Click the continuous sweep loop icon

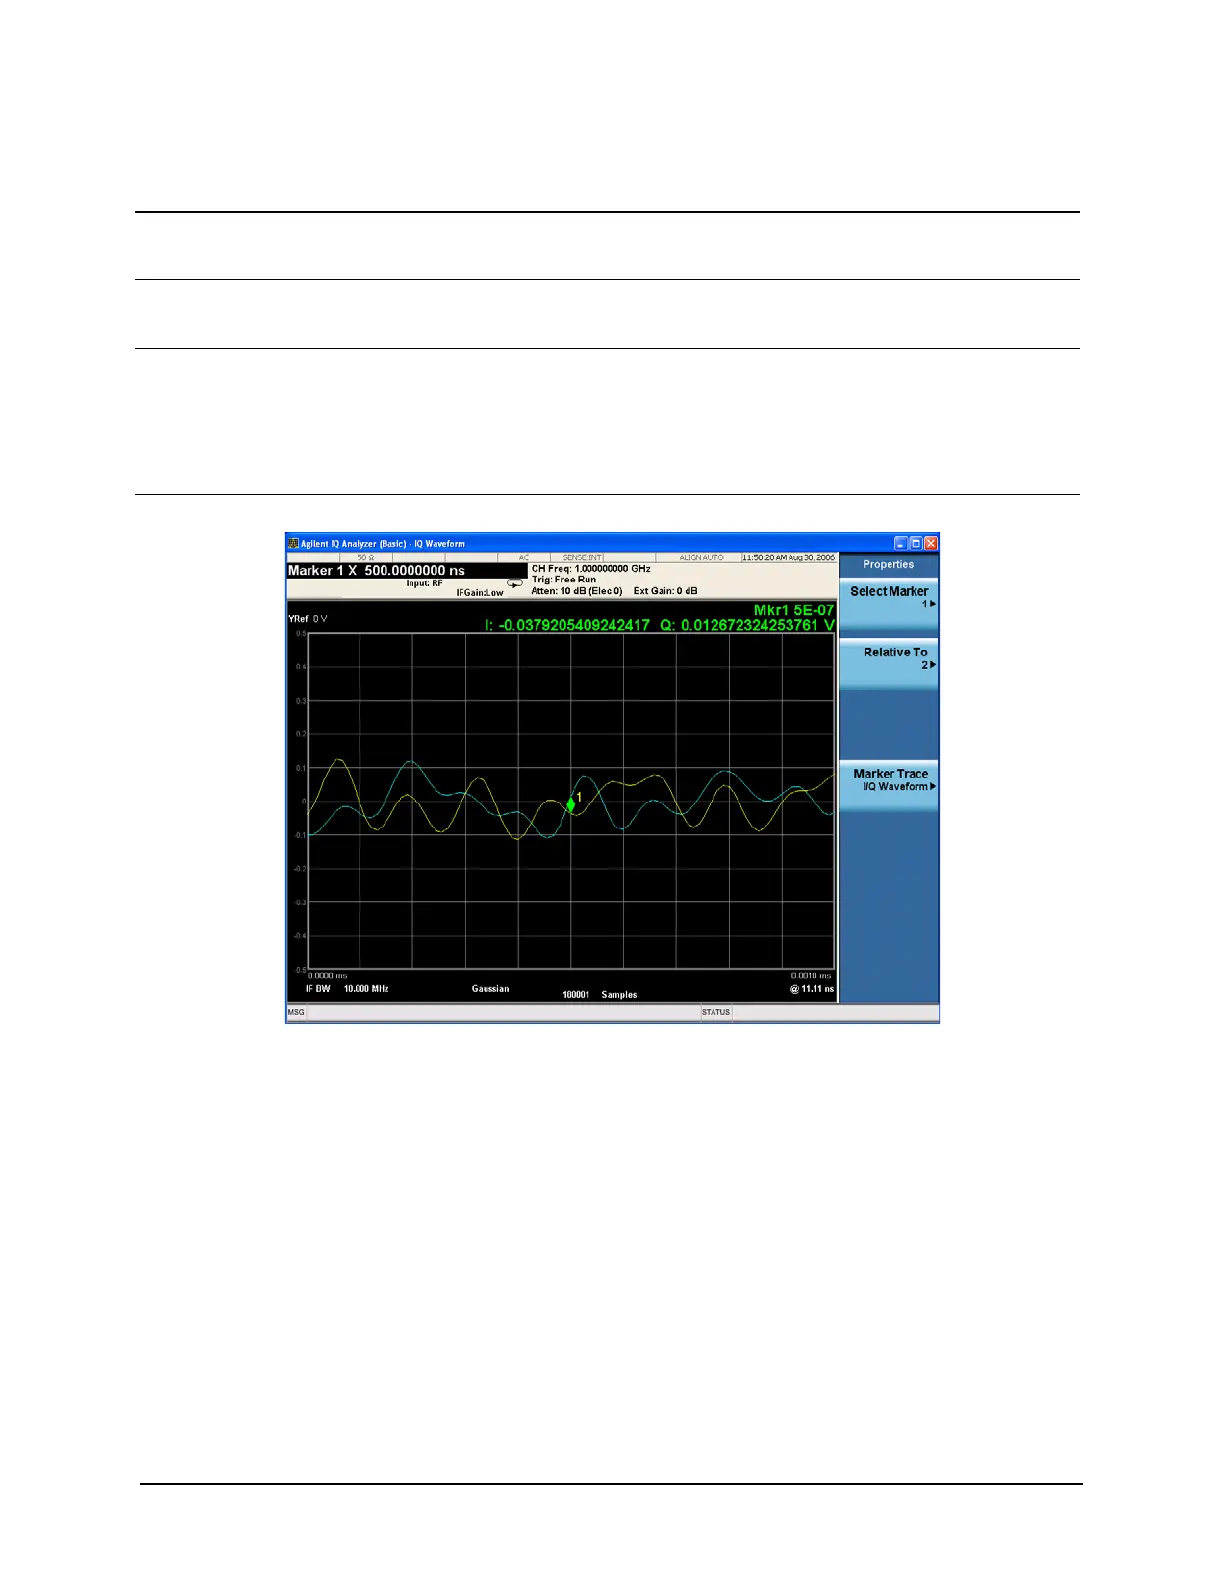point(515,583)
